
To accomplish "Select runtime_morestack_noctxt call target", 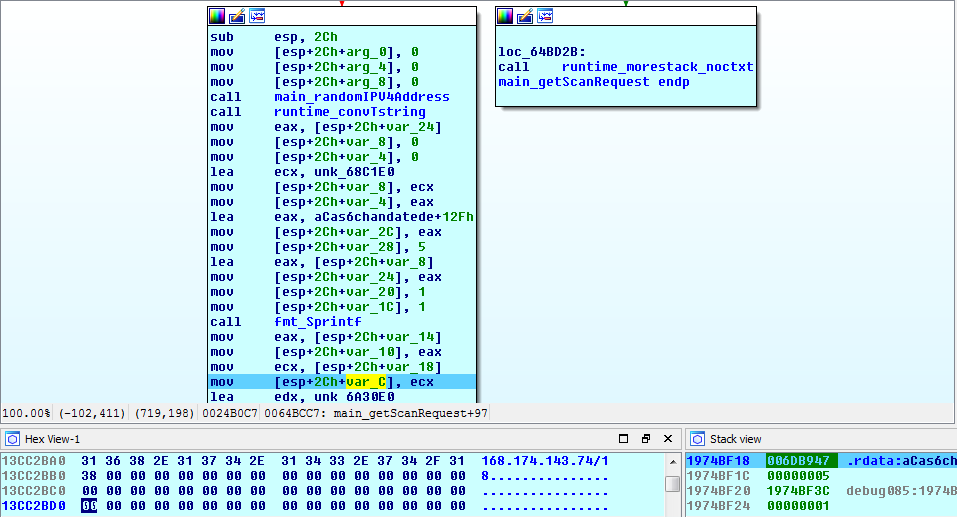I will coord(657,67).
